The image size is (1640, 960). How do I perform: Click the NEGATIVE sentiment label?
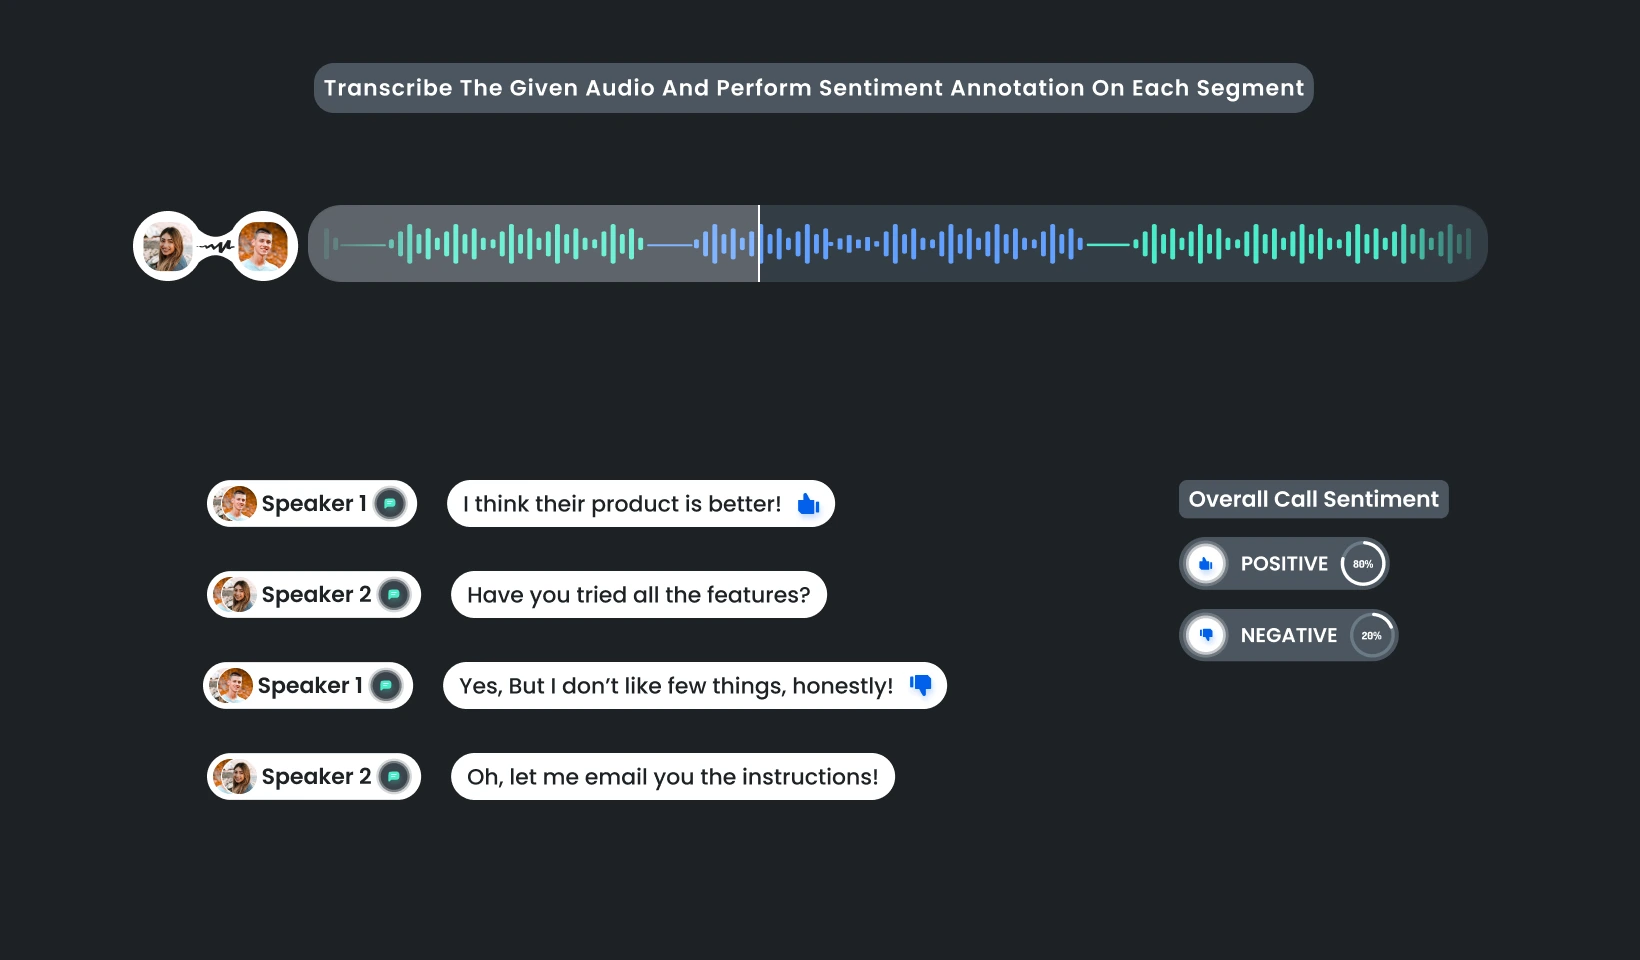tap(1288, 635)
